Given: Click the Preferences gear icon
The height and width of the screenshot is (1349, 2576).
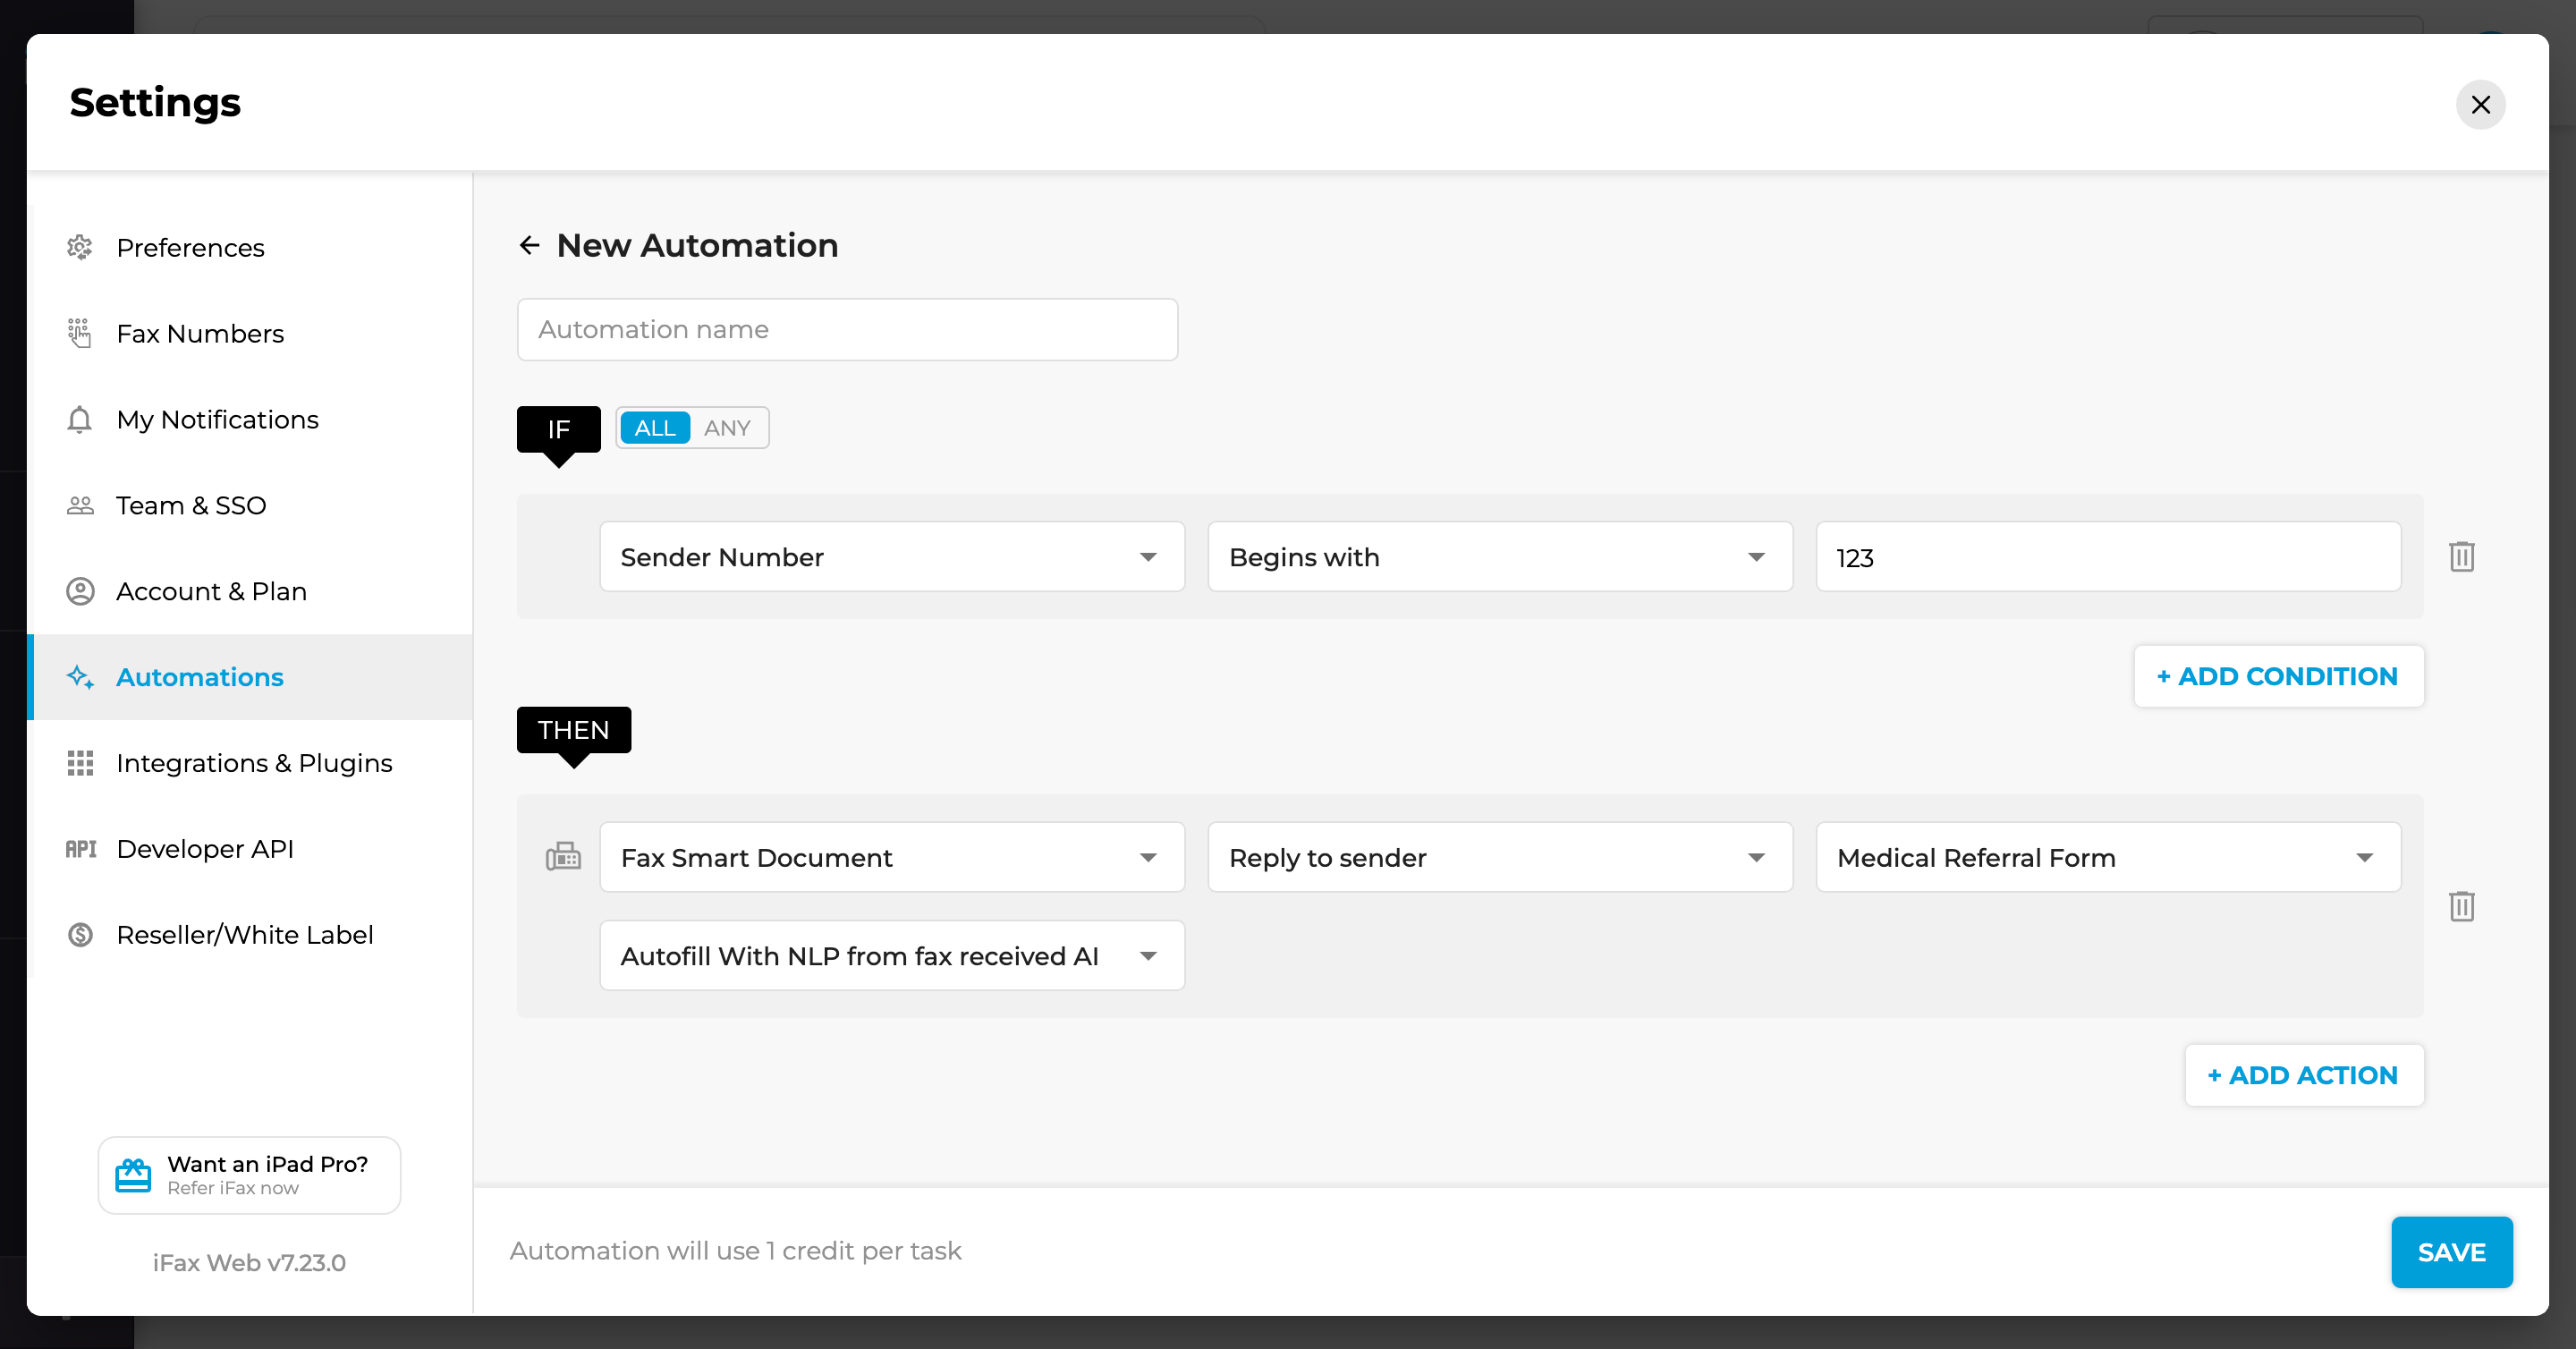Looking at the screenshot, I should point(80,247).
